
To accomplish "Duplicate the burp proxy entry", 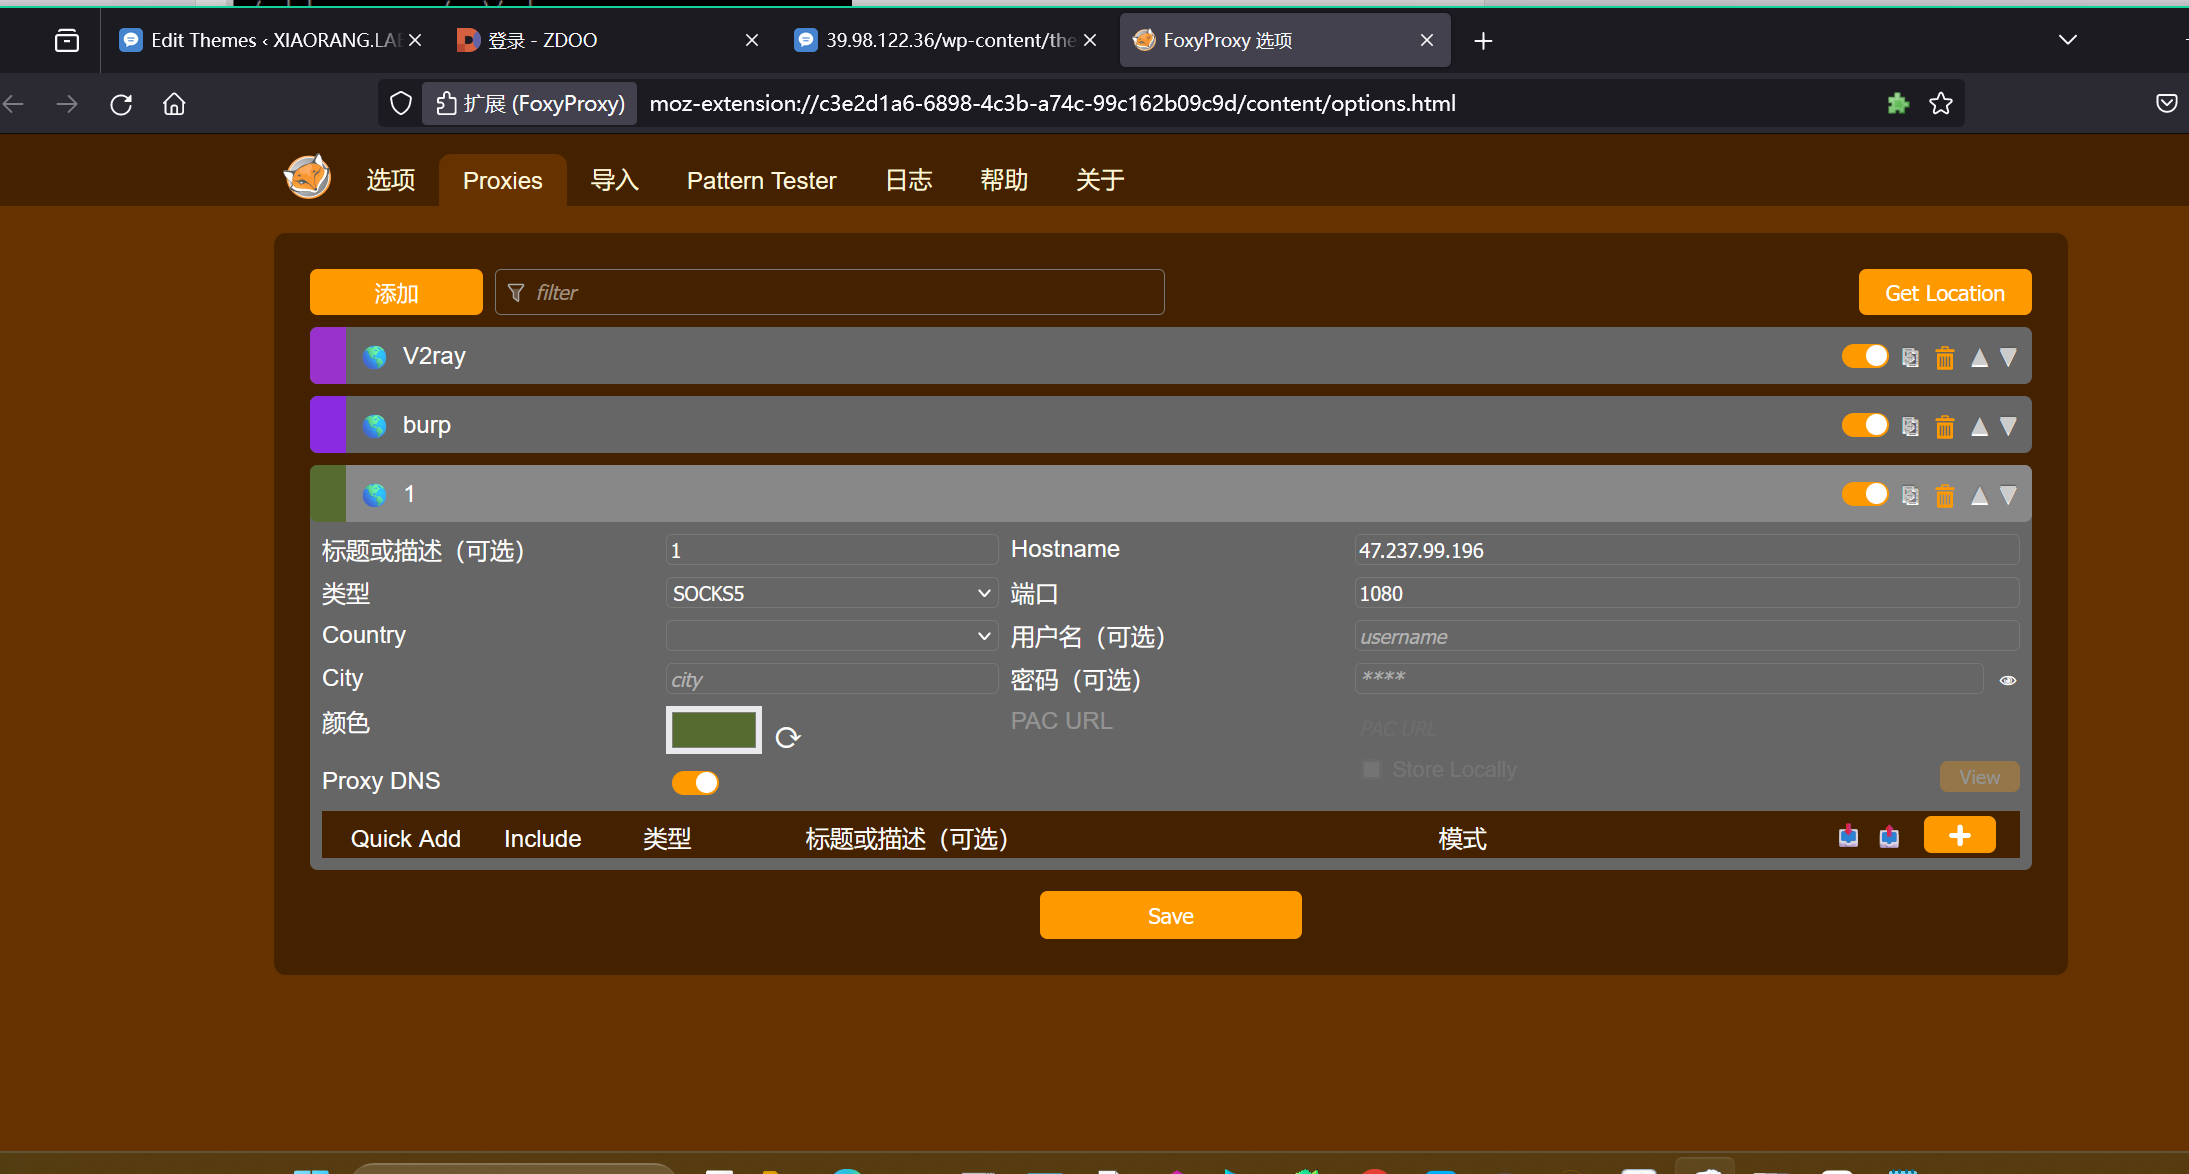I will [1910, 427].
